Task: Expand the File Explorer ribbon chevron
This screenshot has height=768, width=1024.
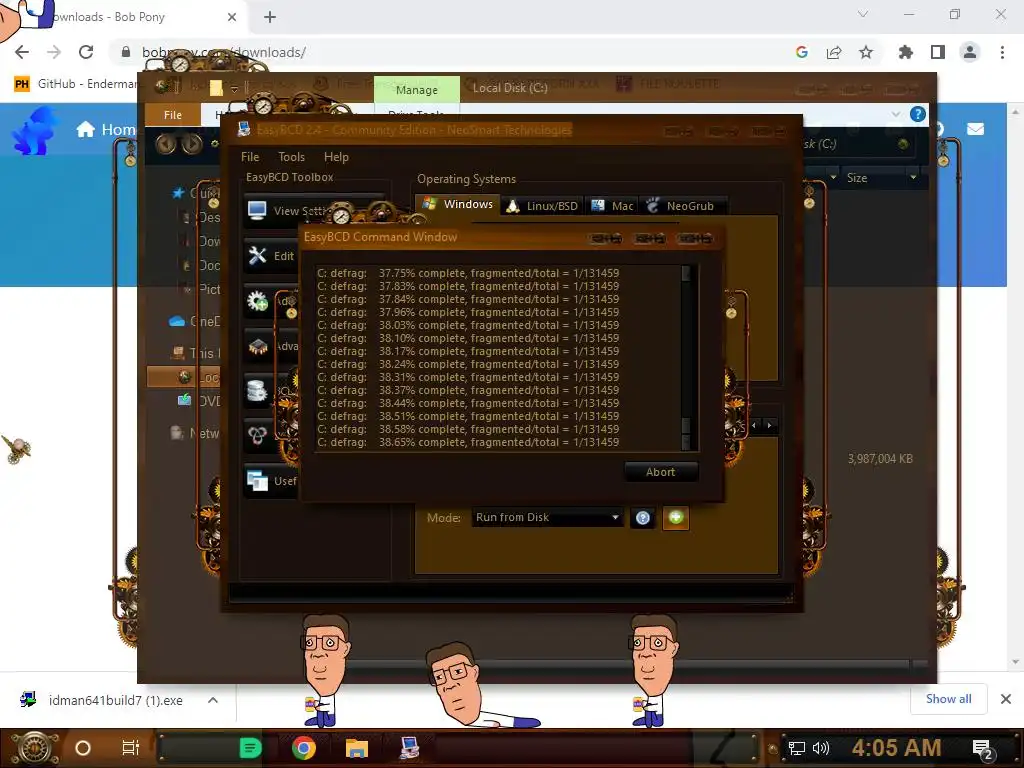Action: 895,114
